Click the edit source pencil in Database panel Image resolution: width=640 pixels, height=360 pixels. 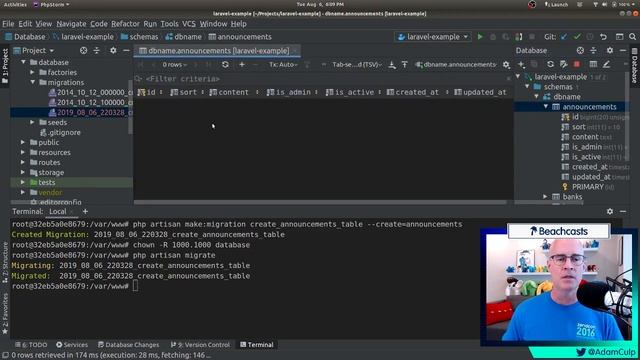point(607,64)
